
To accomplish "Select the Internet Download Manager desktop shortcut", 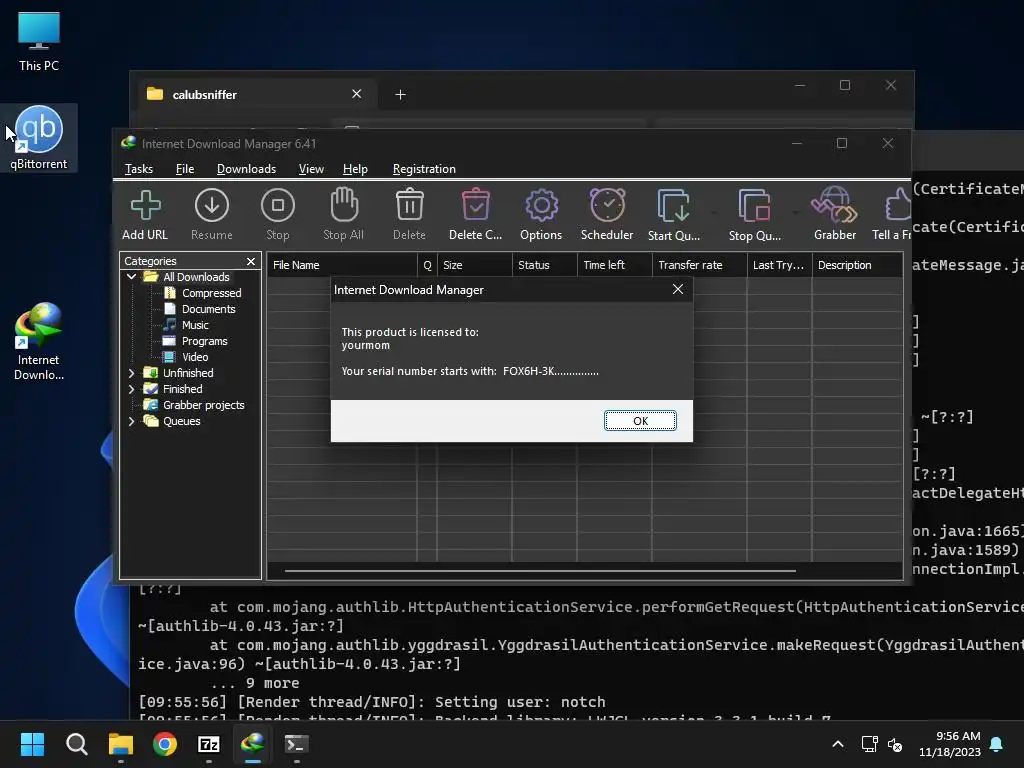I will (39, 341).
